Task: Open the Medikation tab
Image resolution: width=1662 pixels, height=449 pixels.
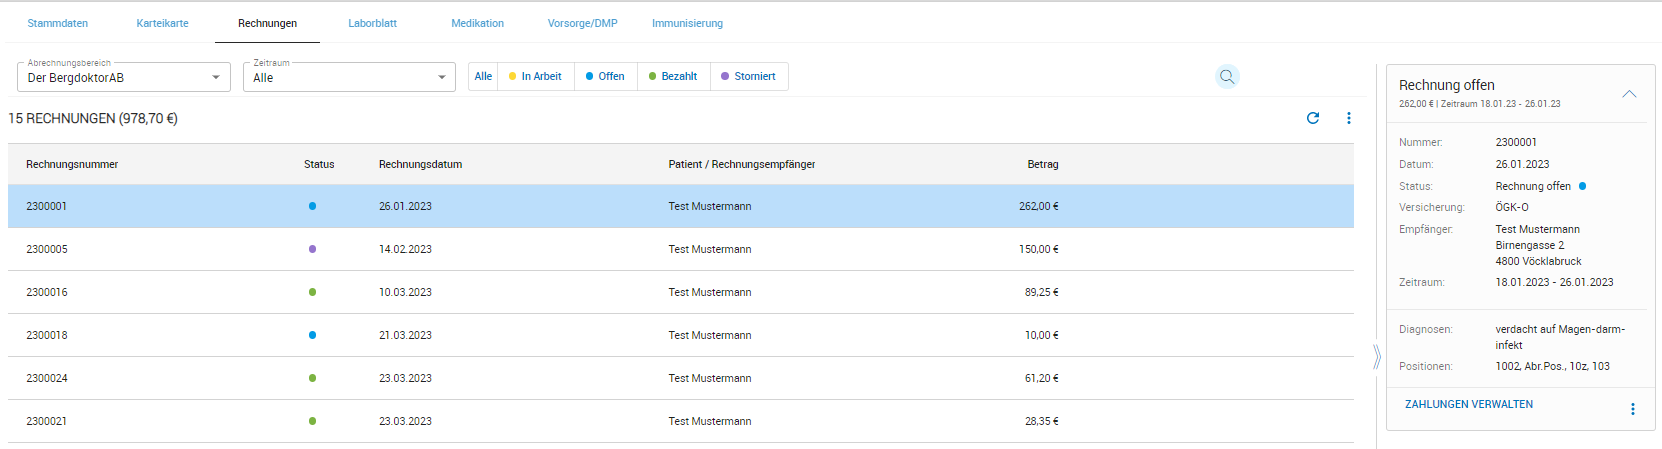Action: (477, 23)
